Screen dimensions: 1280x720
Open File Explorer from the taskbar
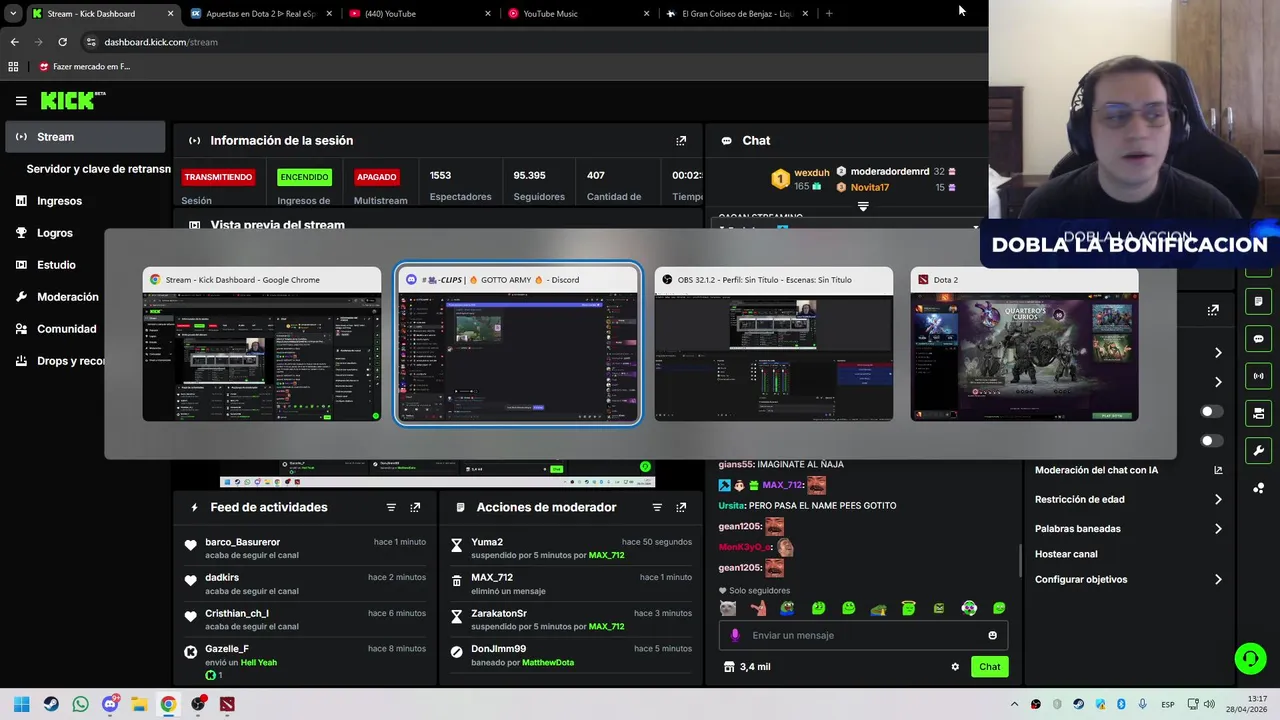(x=139, y=704)
